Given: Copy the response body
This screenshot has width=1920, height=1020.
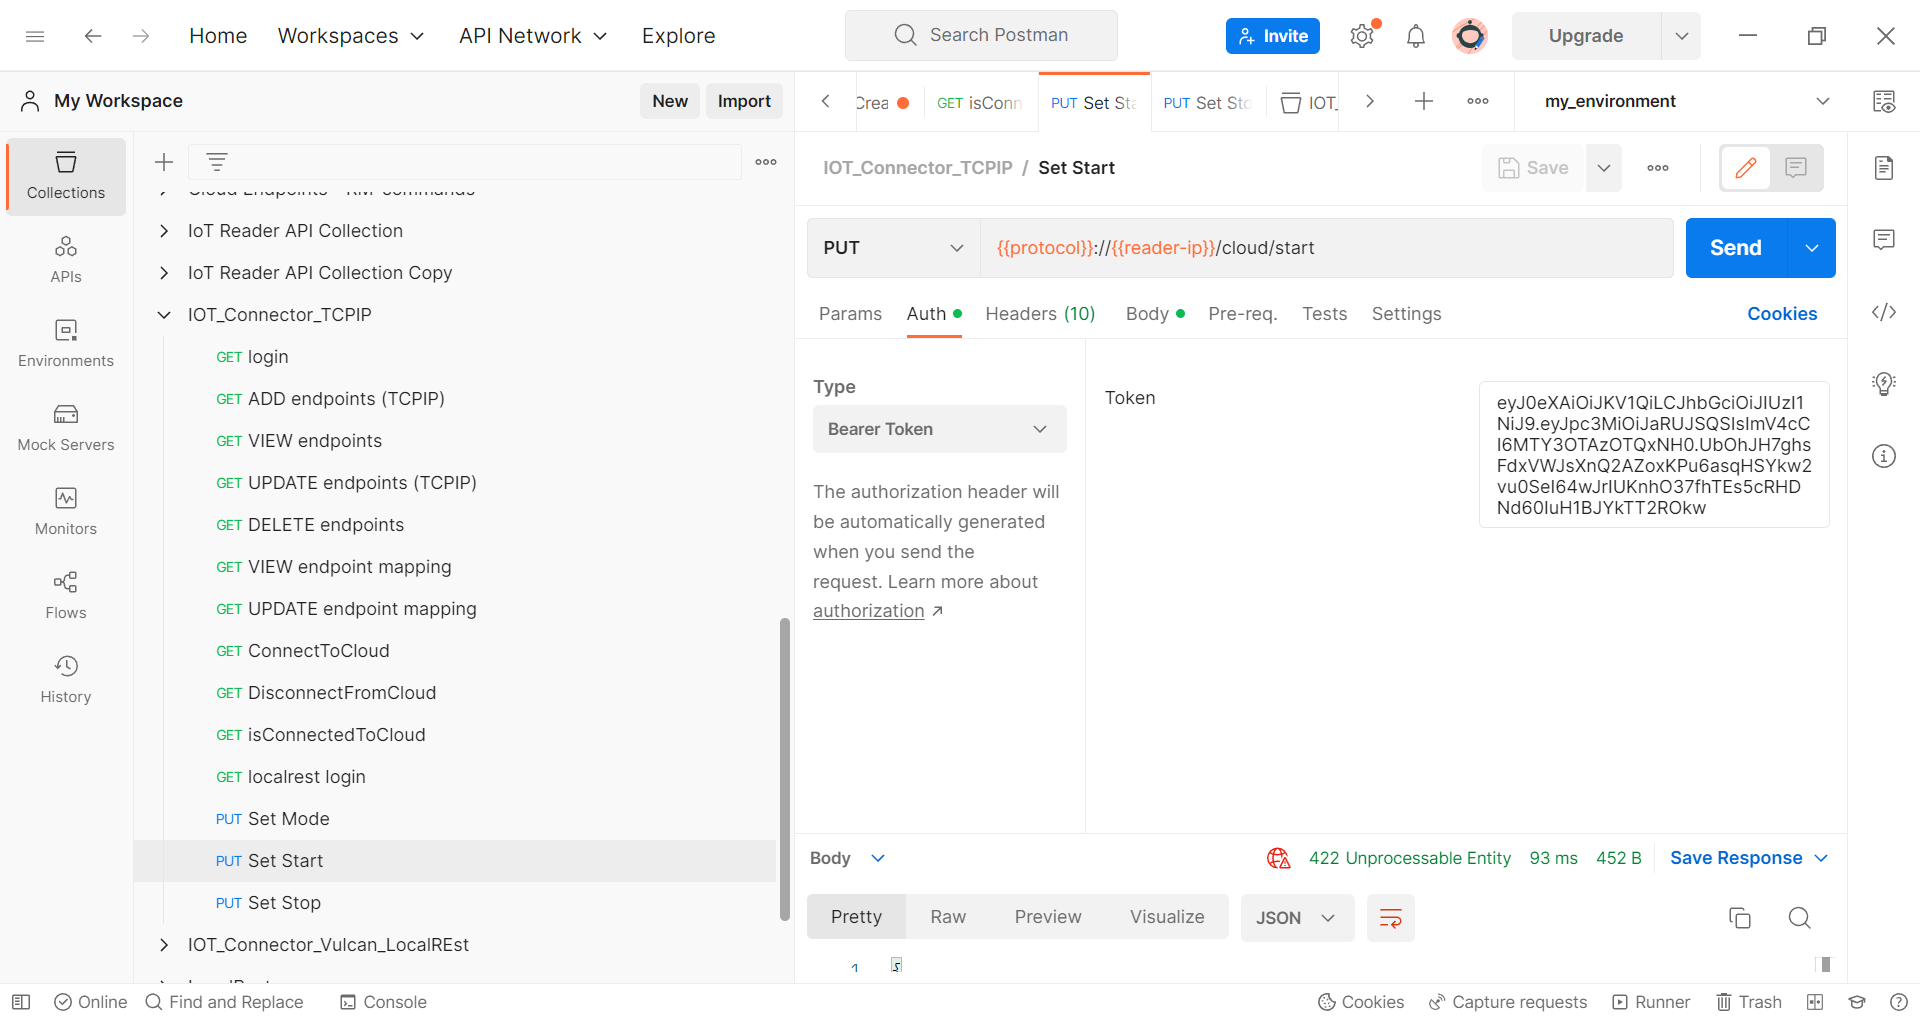Looking at the screenshot, I should pyautogui.click(x=1740, y=918).
